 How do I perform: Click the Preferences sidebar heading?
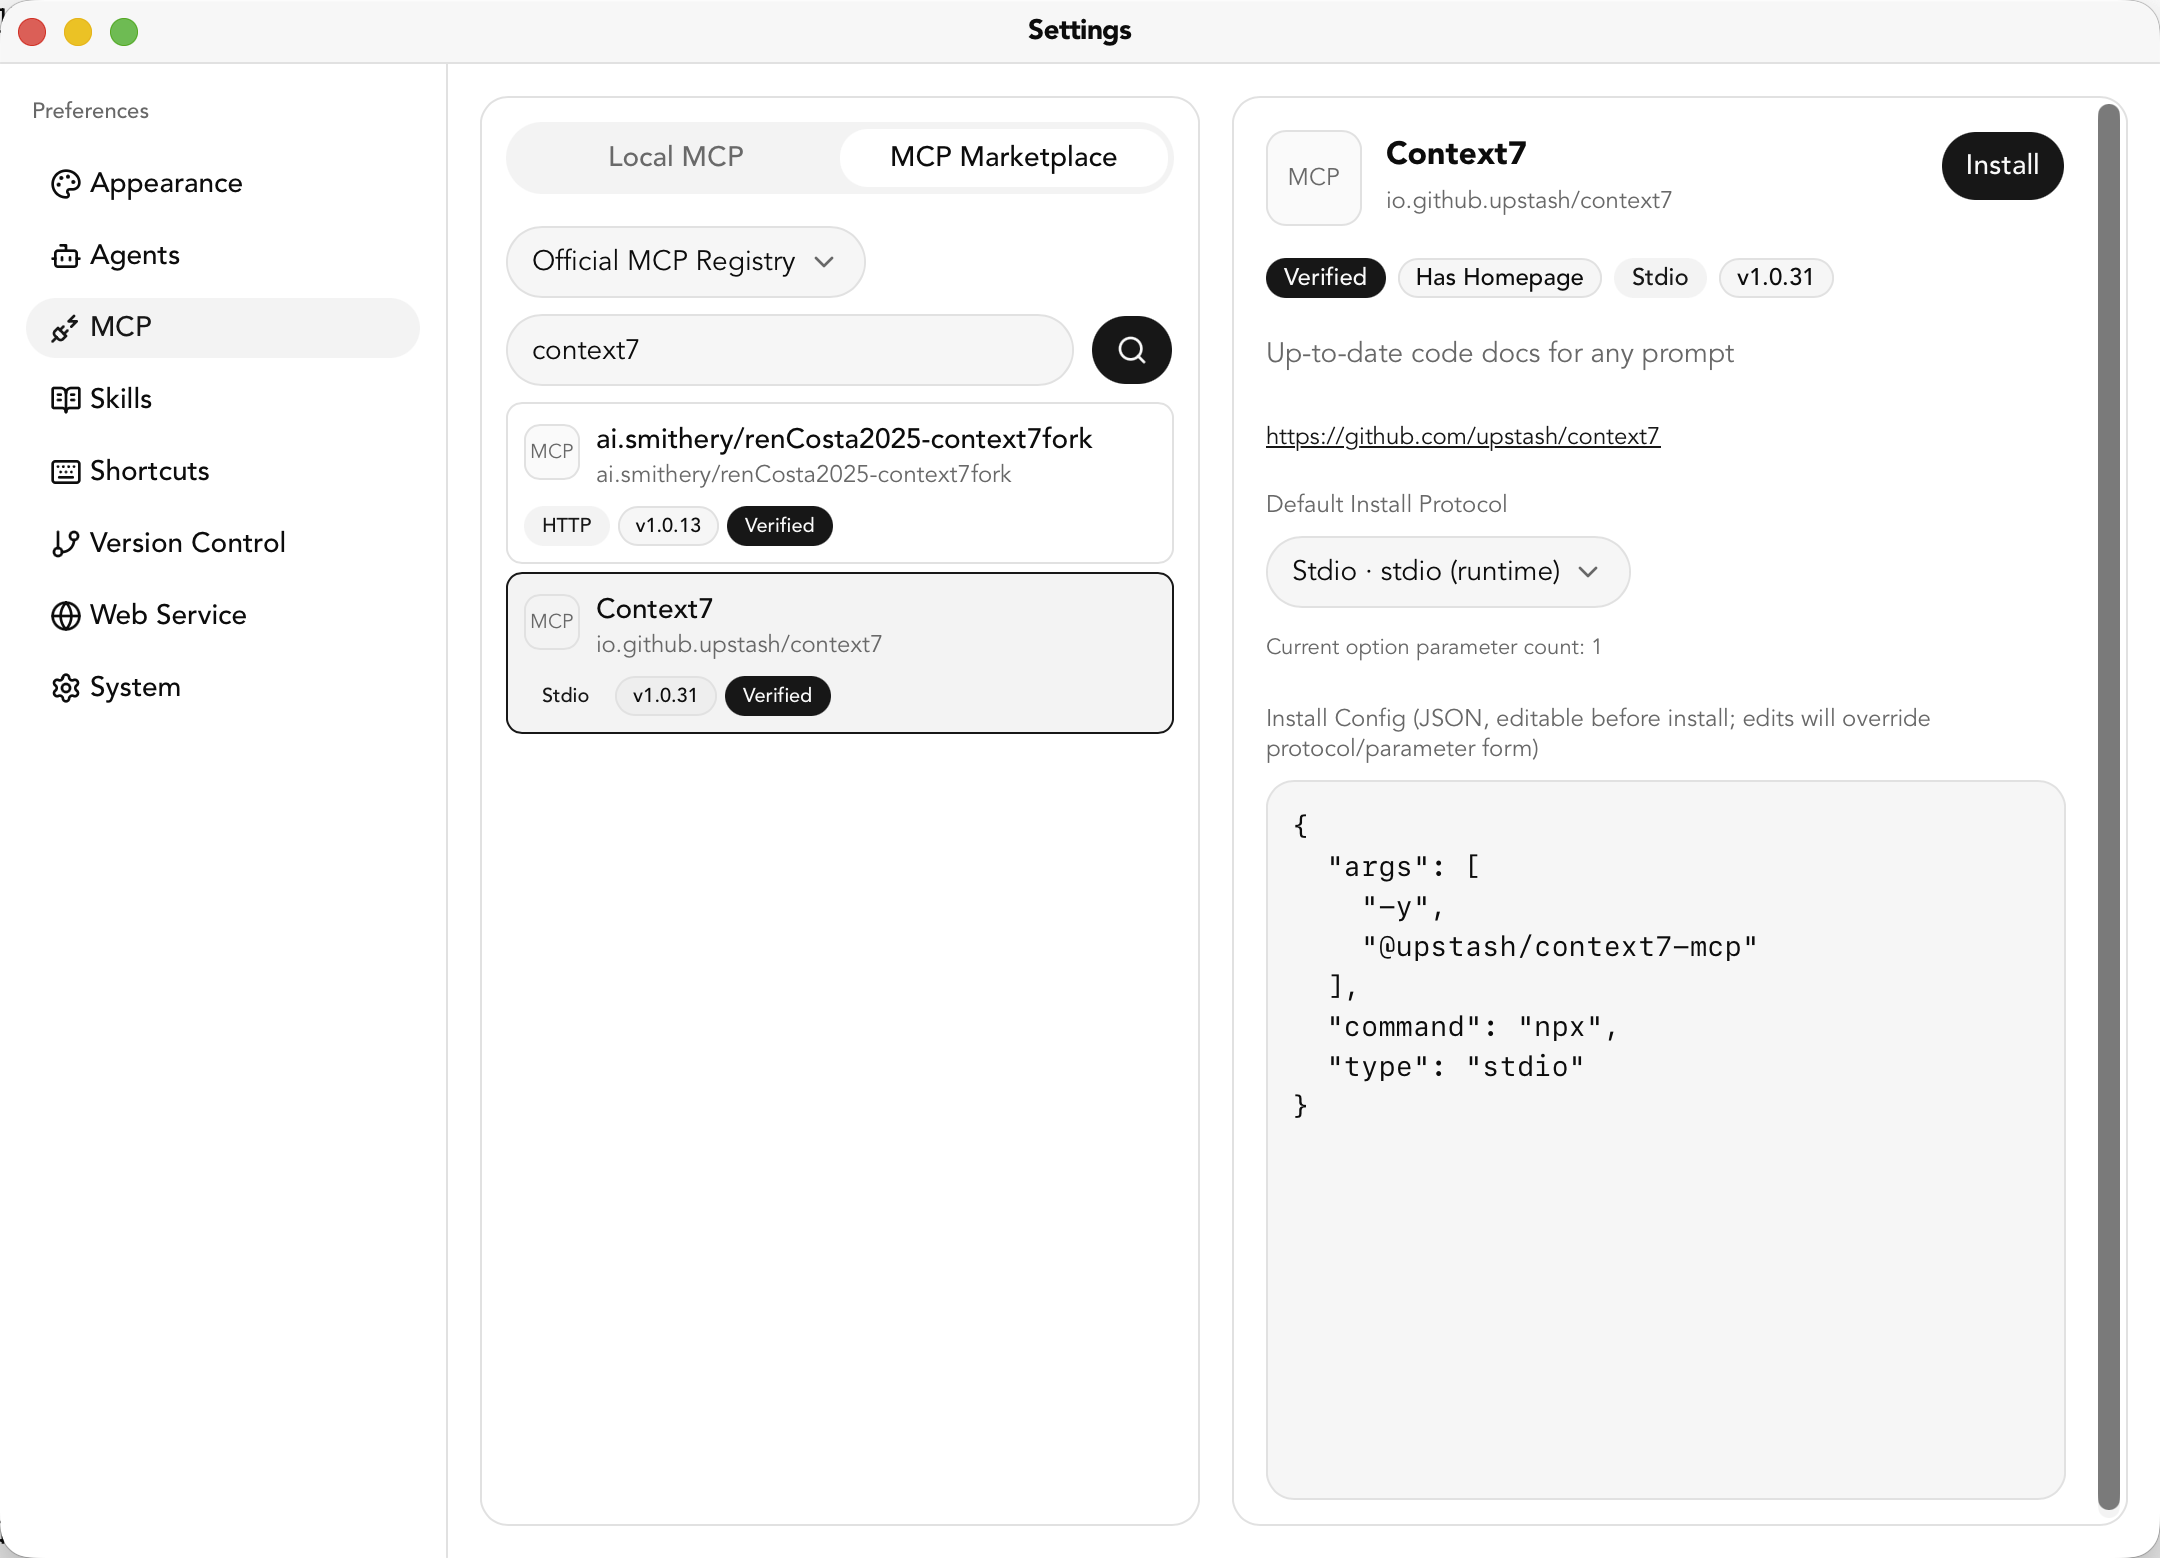(90, 111)
